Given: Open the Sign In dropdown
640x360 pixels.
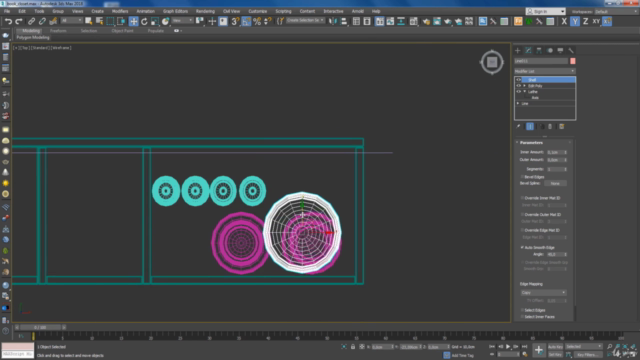Looking at the screenshot, I should (545, 11).
